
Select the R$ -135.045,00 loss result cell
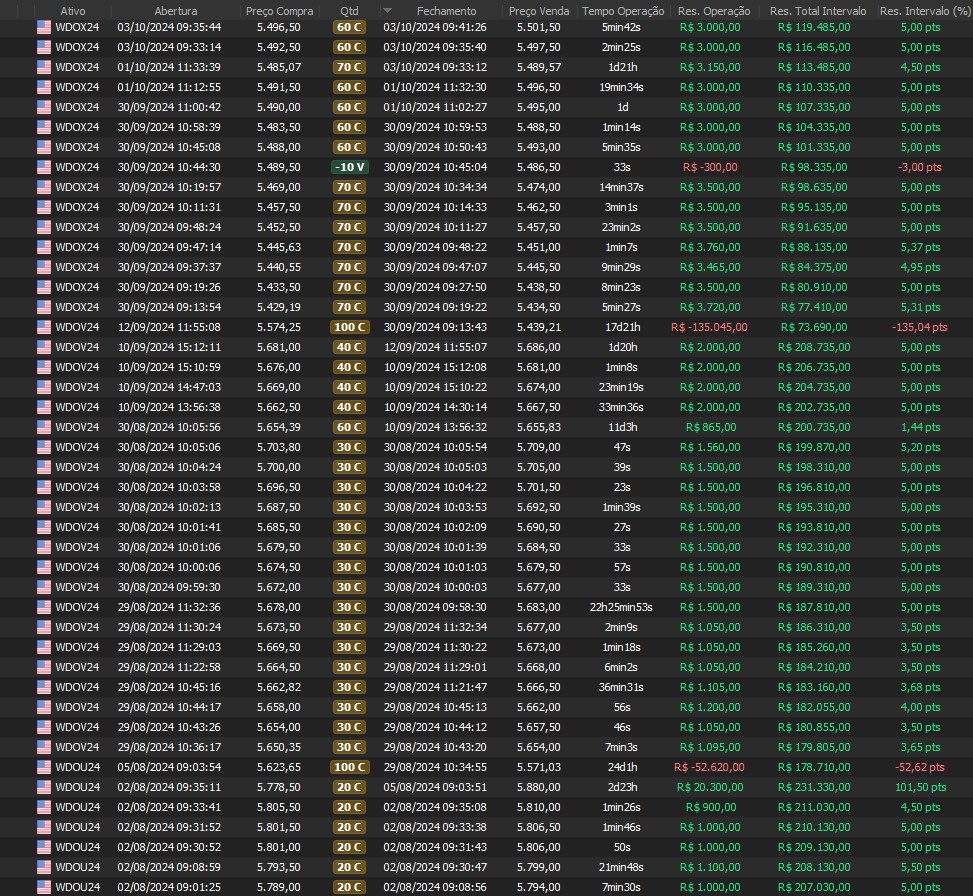tap(709, 327)
